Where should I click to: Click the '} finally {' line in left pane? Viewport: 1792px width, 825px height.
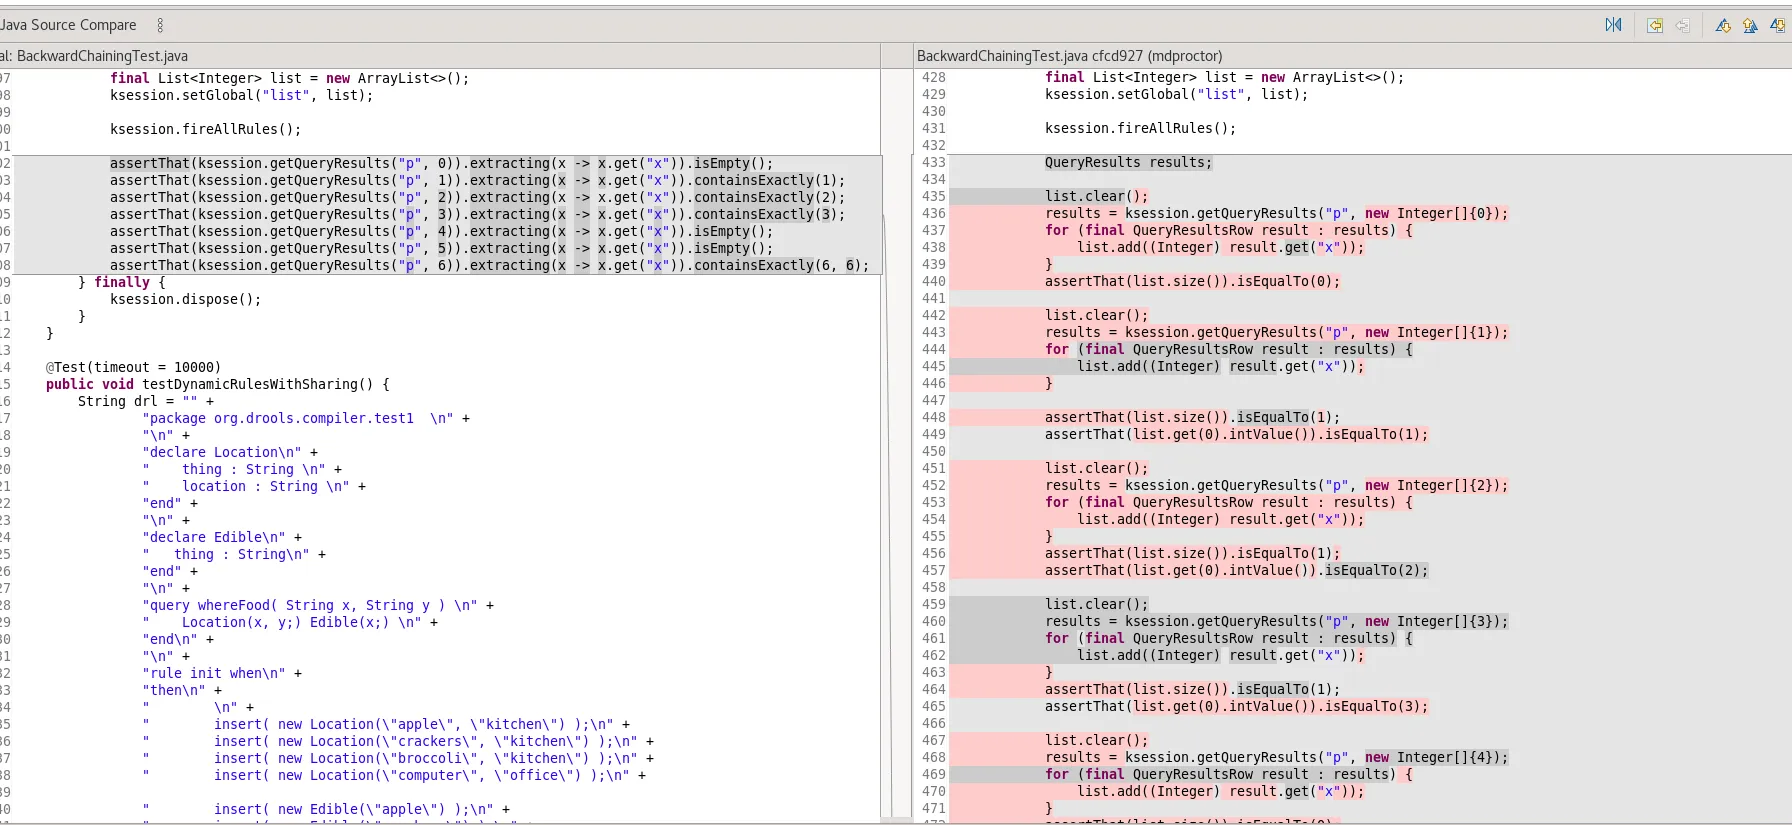click(122, 282)
